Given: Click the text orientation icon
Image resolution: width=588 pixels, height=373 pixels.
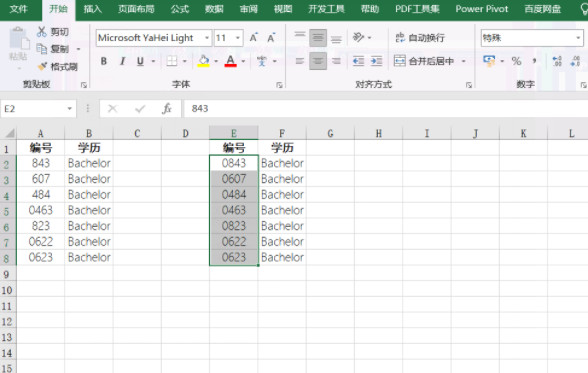Looking at the screenshot, I should (x=358, y=37).
